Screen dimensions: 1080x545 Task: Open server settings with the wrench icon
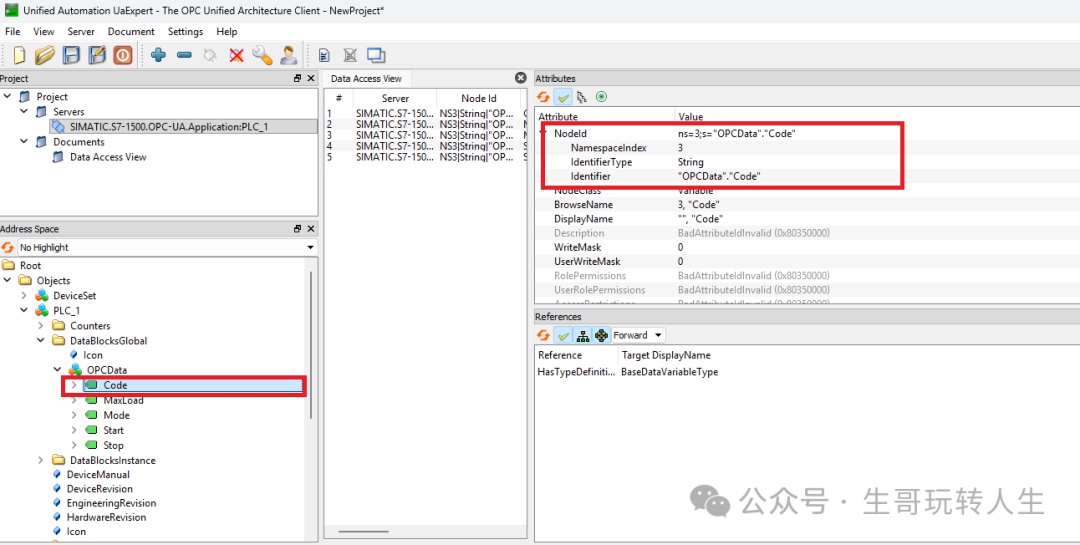pyautogui.click(x=262, y=54)
